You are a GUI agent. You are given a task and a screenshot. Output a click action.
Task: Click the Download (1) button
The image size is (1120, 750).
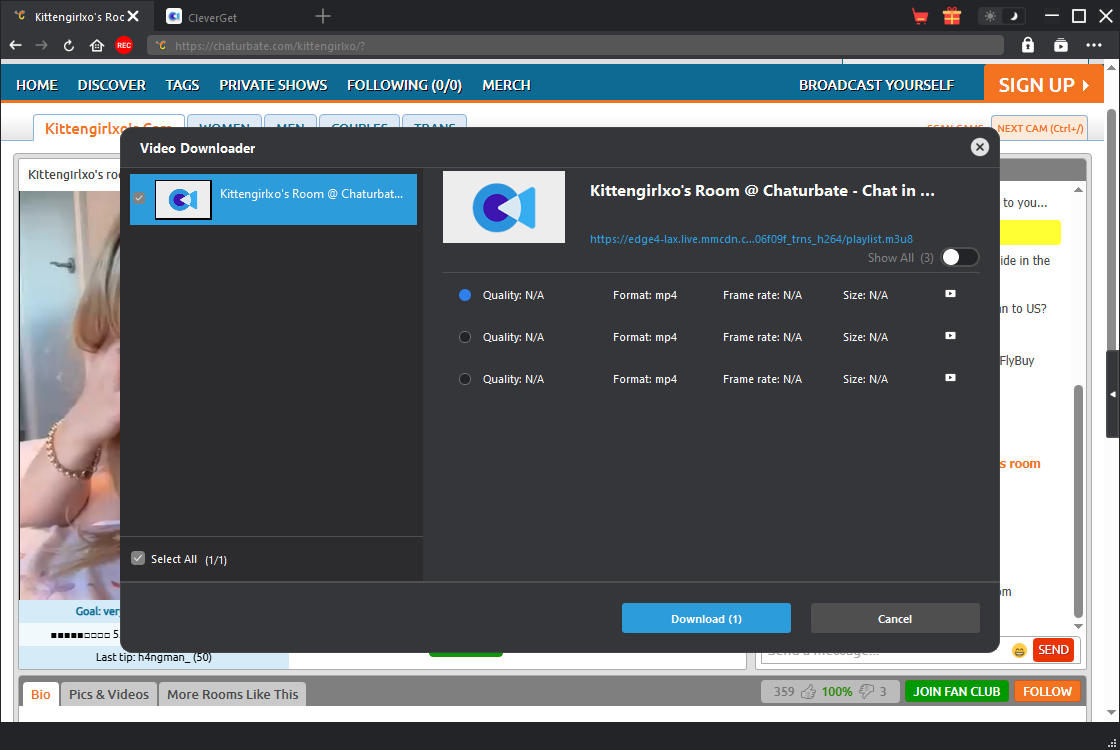click(x=706, y=619)
